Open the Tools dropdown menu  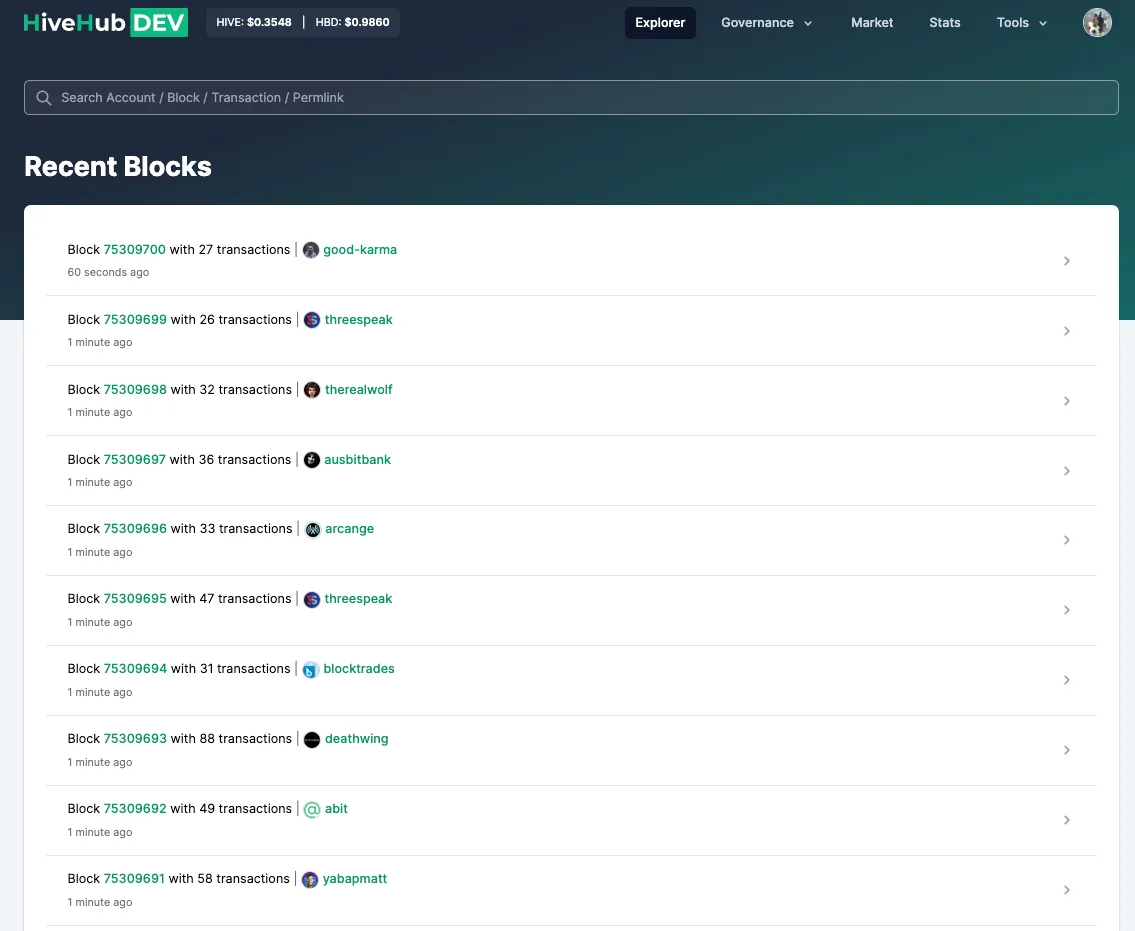coord(1021,22)
